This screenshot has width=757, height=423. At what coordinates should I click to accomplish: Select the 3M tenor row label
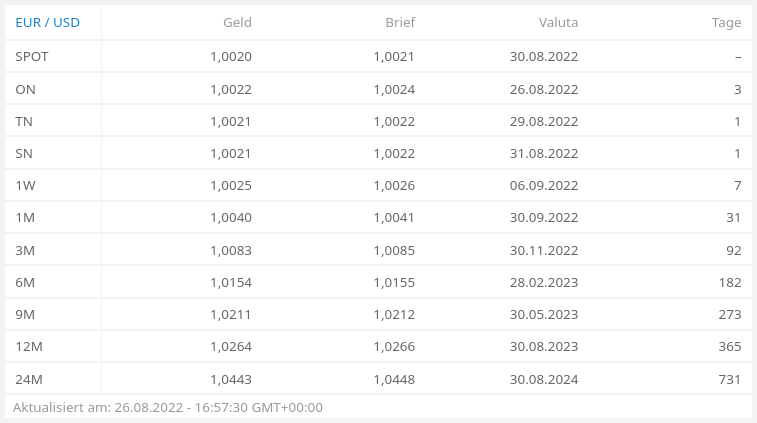coord(26,250)
